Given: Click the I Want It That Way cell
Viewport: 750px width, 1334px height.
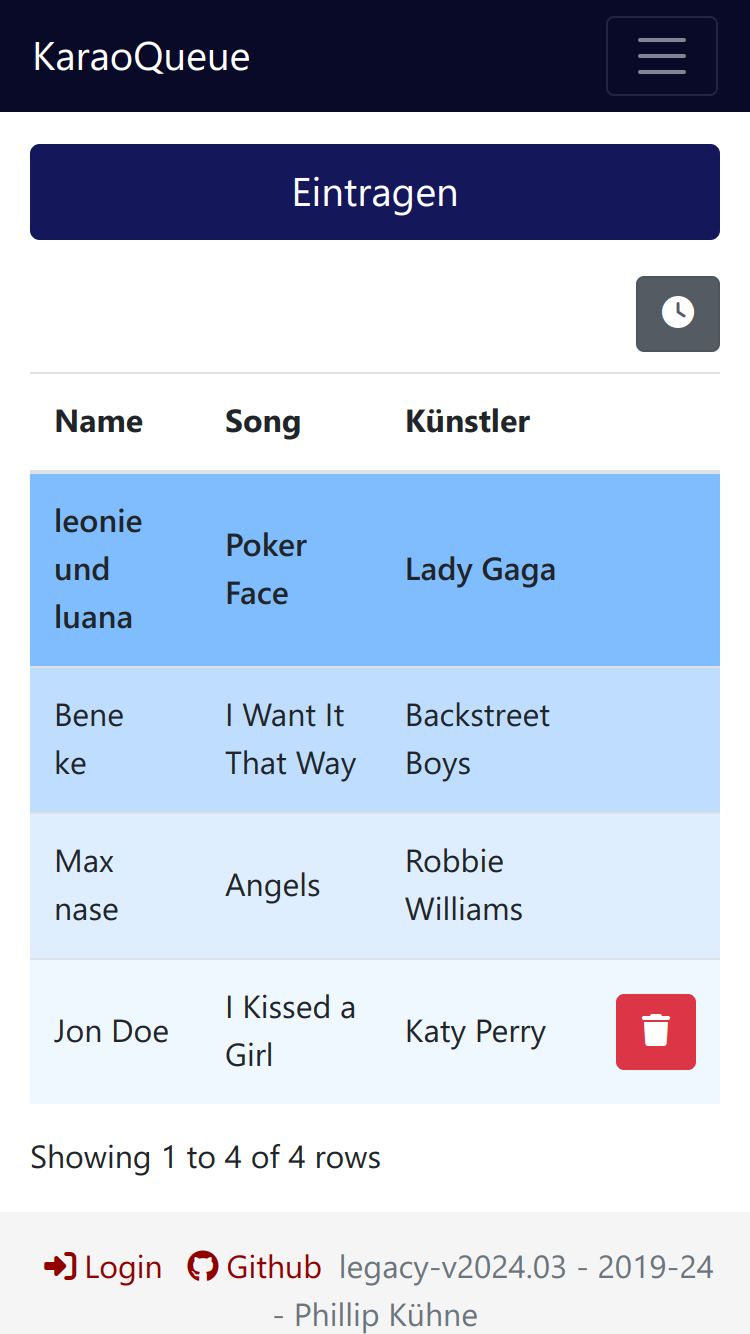Looking at the screenshot, I should click(291, 739).
